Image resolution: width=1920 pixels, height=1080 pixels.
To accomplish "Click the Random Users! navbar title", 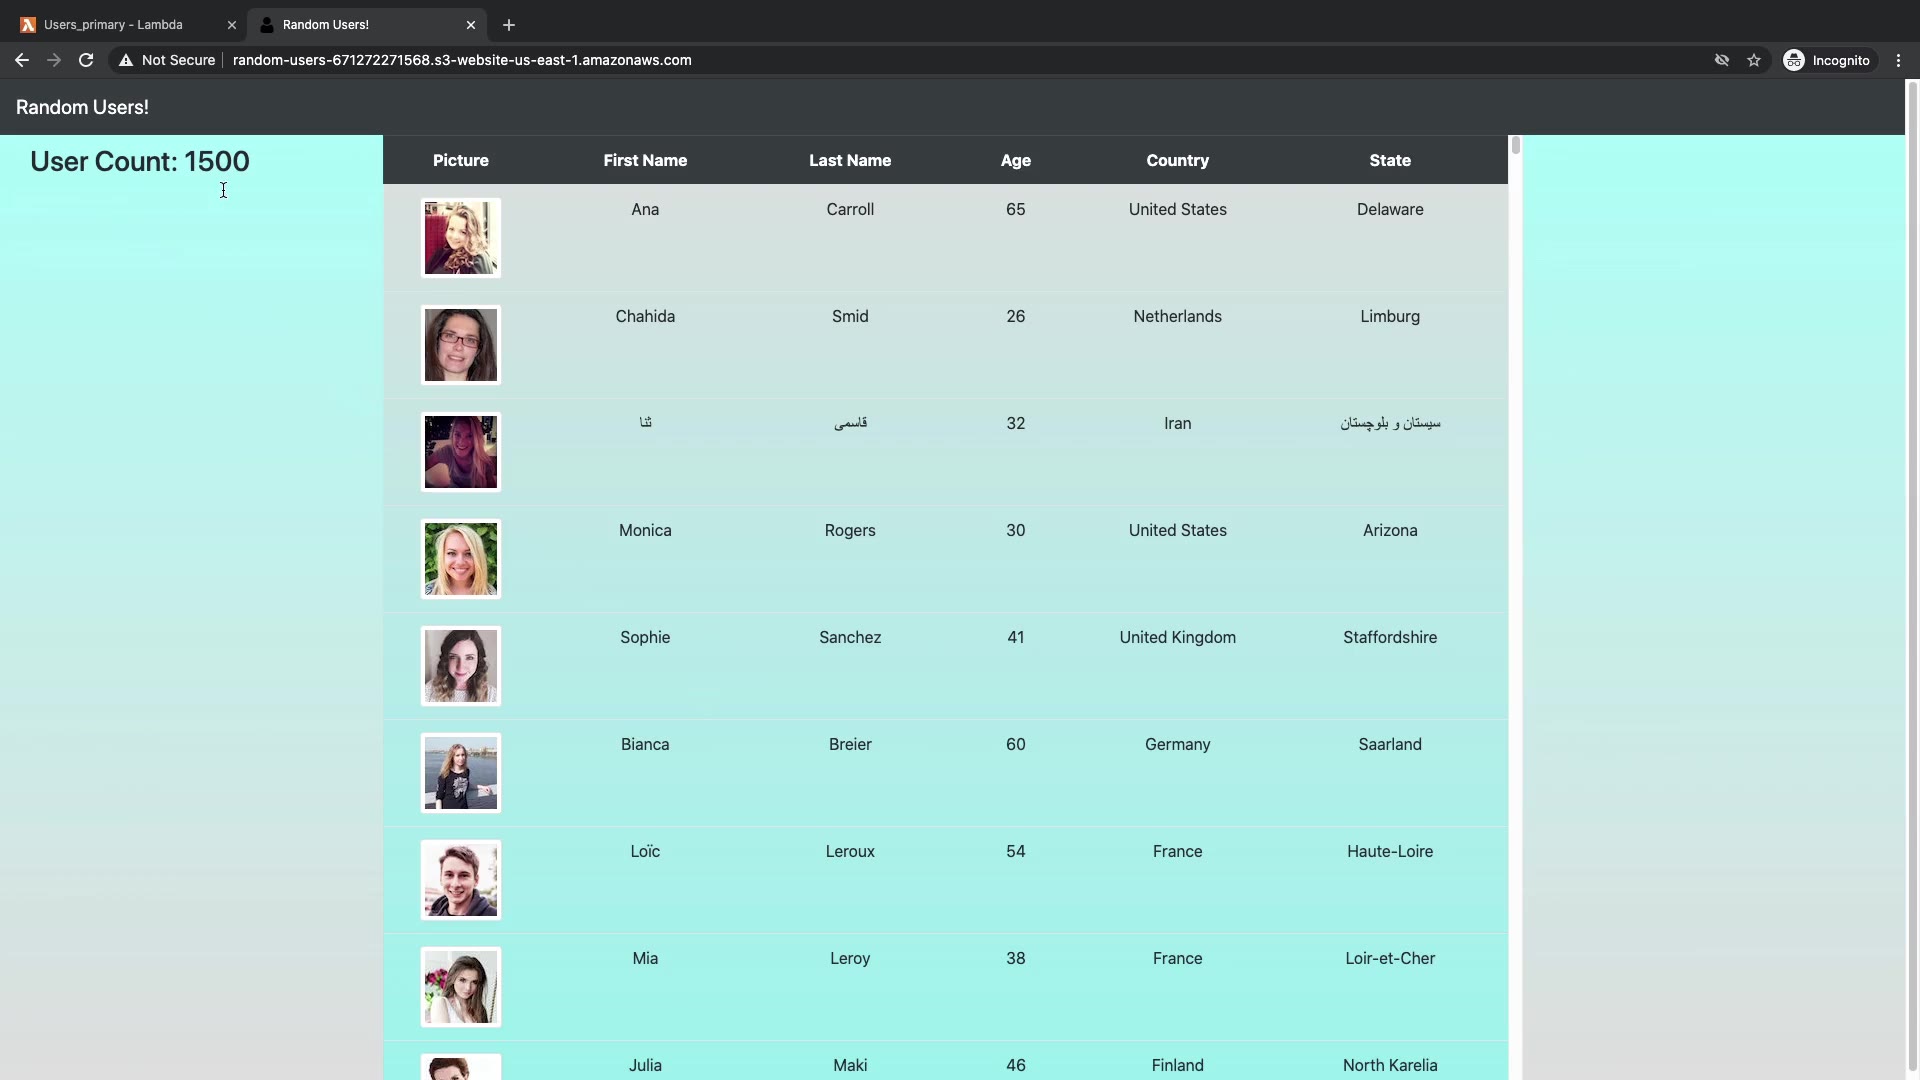I will point(82,107).
